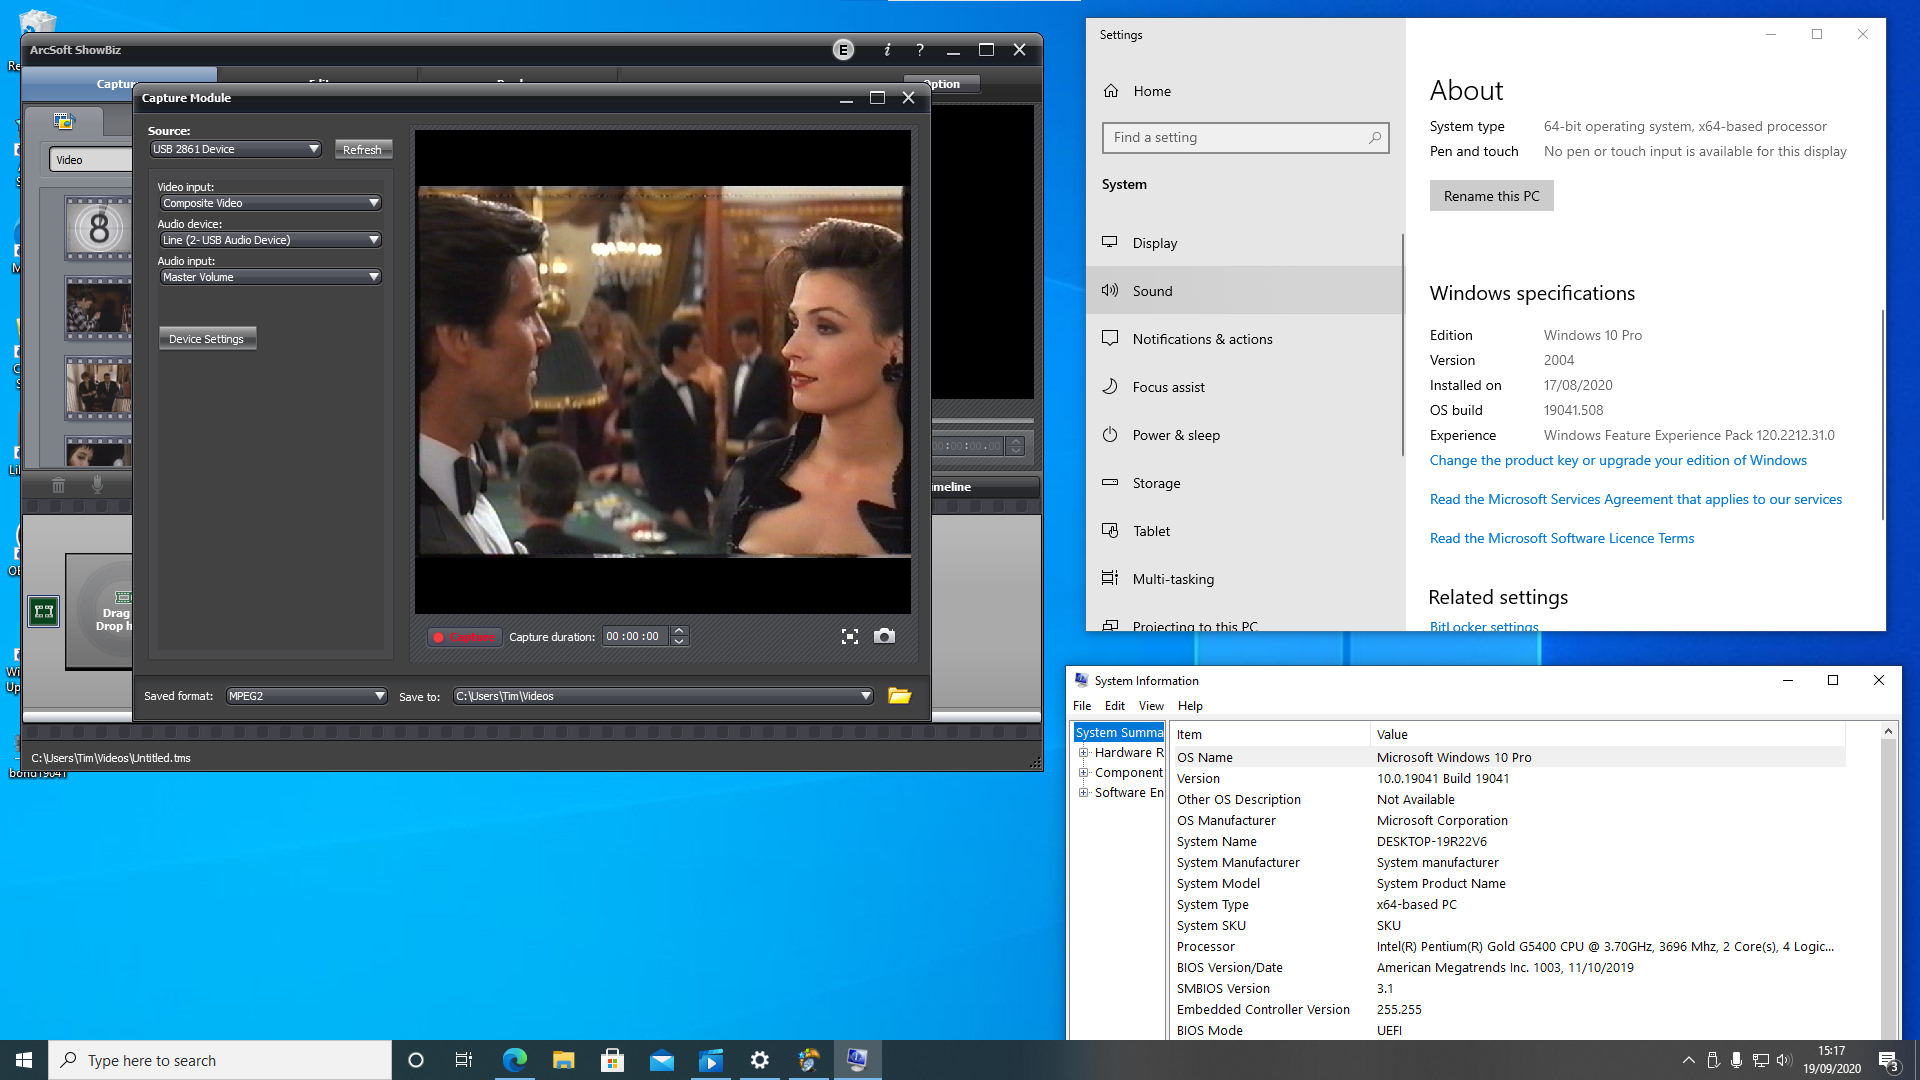Open the View menu in System Information

click(x=1150, y=706)
